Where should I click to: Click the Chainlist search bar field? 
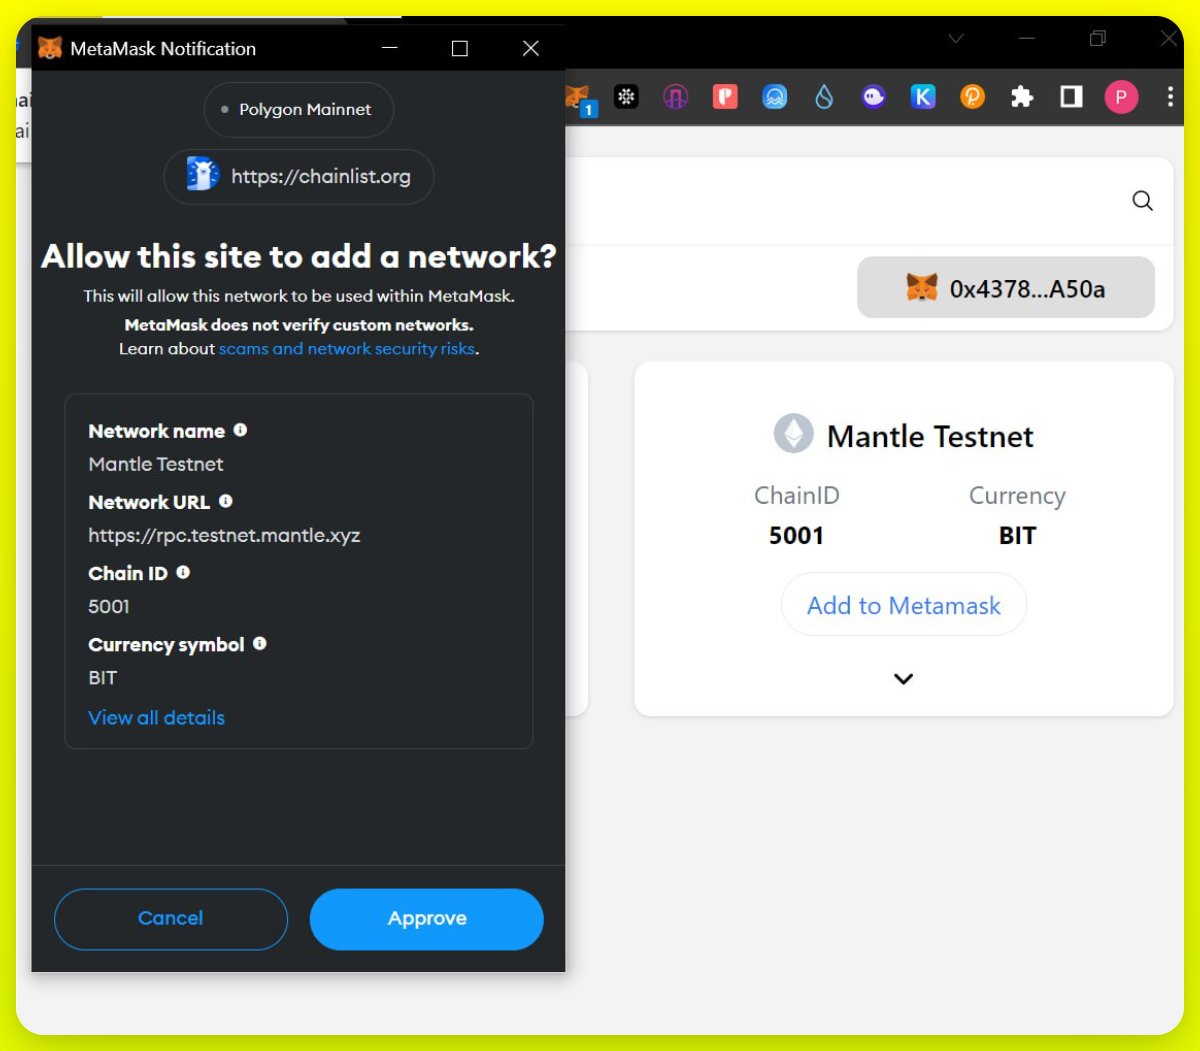pos(869,201)
